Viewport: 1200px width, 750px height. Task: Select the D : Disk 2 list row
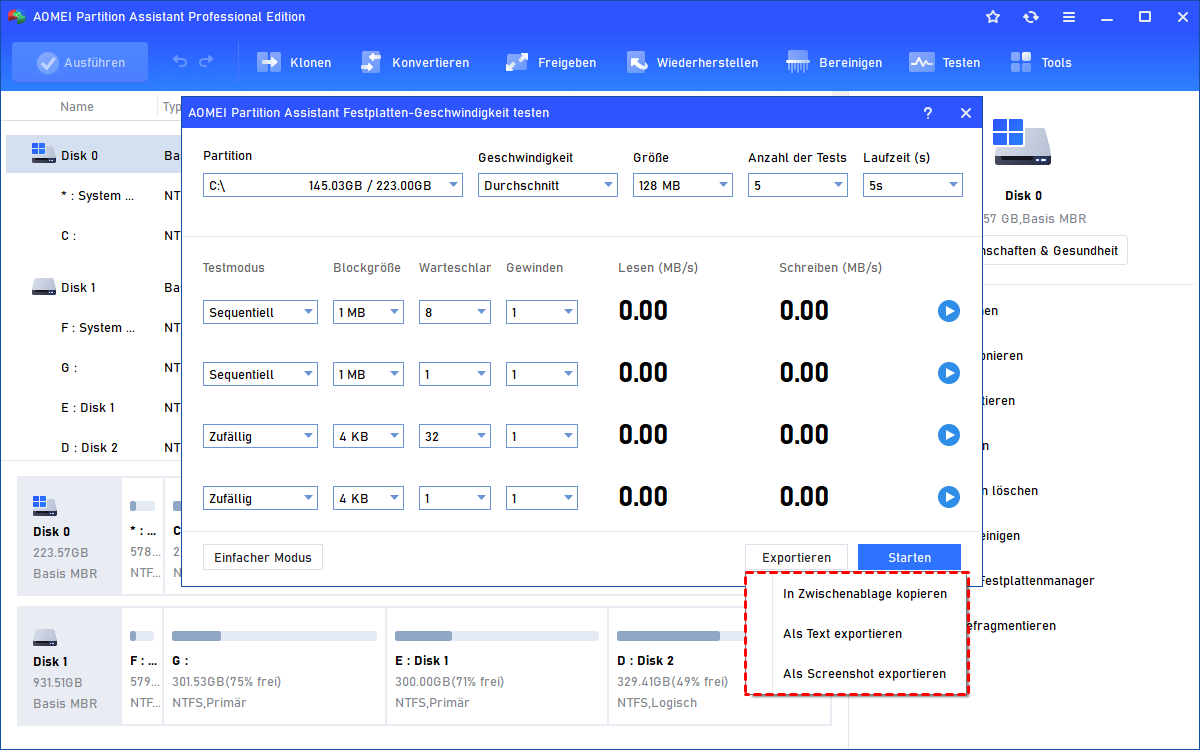94,448
